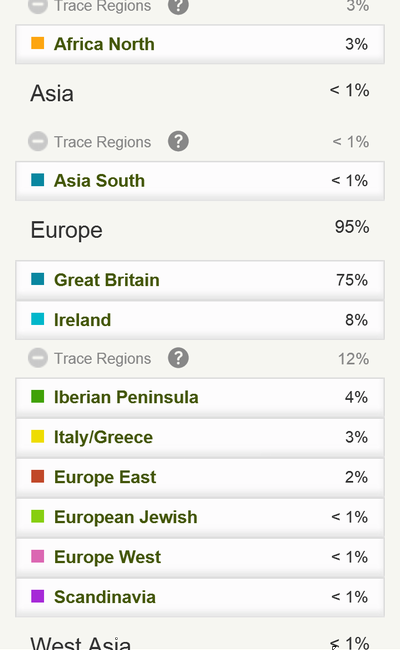Open the Africa North region

pos(200,44)
